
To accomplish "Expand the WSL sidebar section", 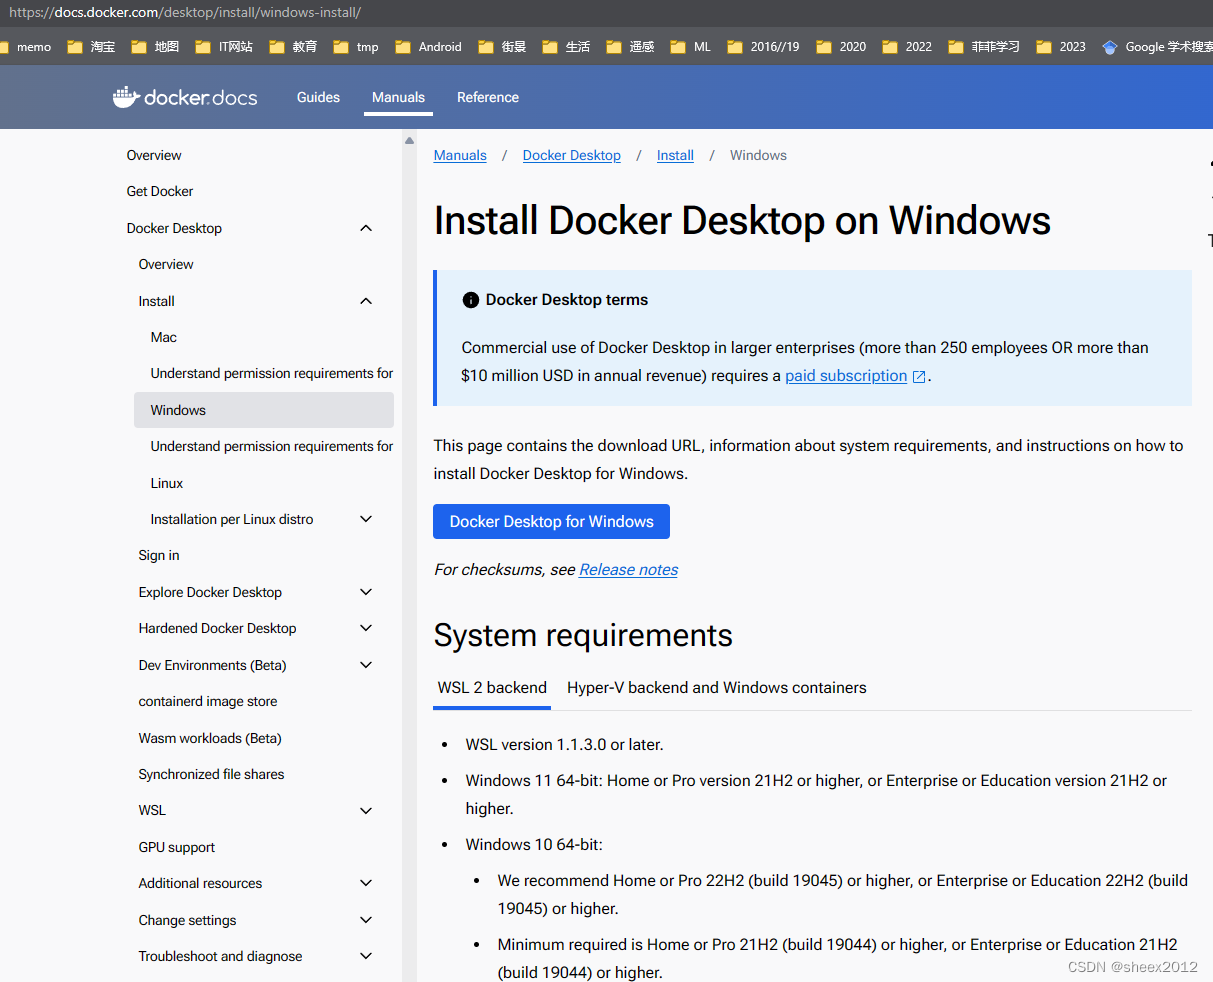I will (366, 810).
